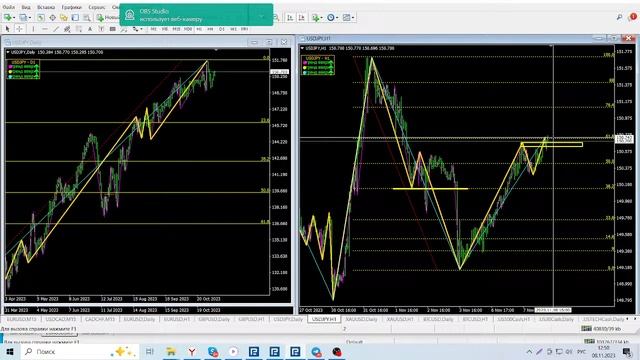Expand the Templates dropdown arrow
Screen dimensions: 640x360
click(353, 18)
